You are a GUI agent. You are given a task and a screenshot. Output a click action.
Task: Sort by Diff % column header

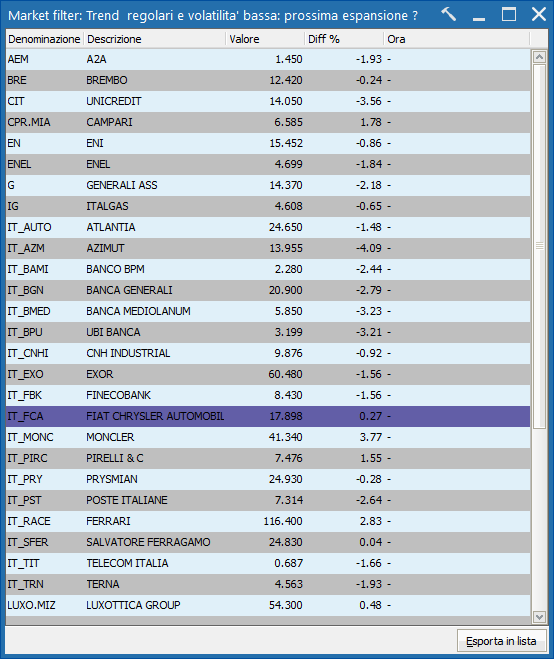coord(344,39)
